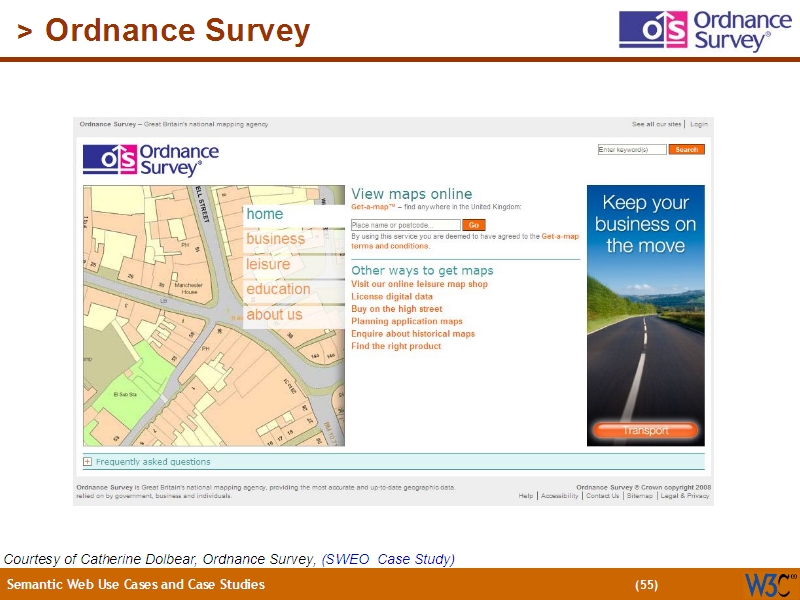Open the home menu item

pos(266,214)
